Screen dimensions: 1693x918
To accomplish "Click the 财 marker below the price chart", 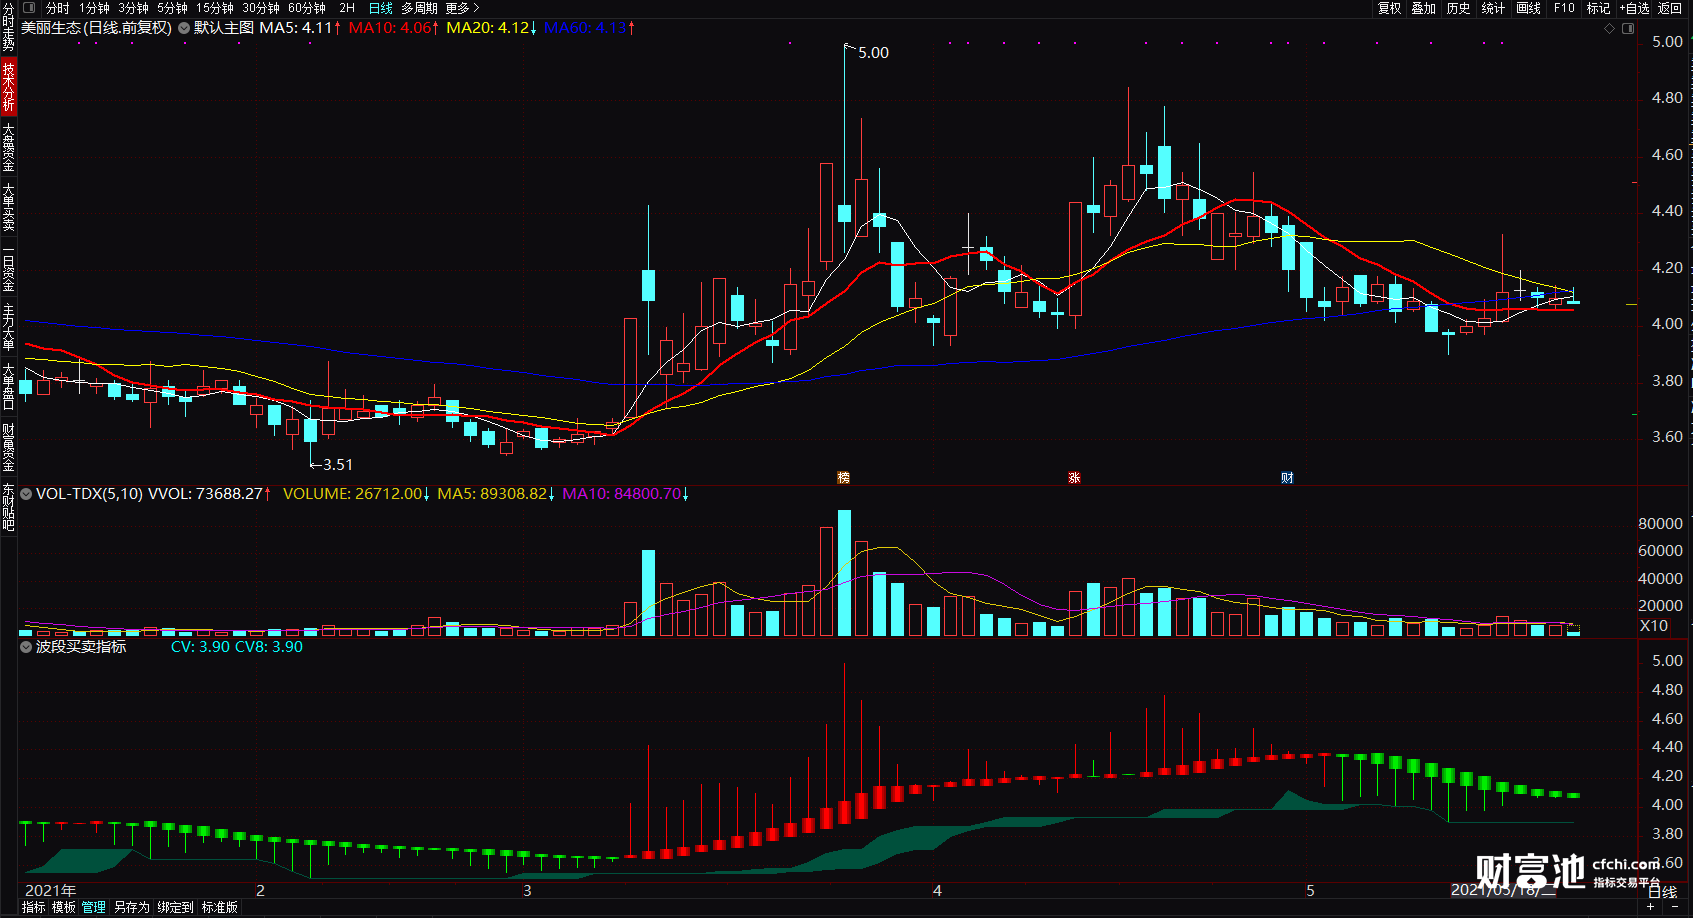I will tap(1287, 478).
